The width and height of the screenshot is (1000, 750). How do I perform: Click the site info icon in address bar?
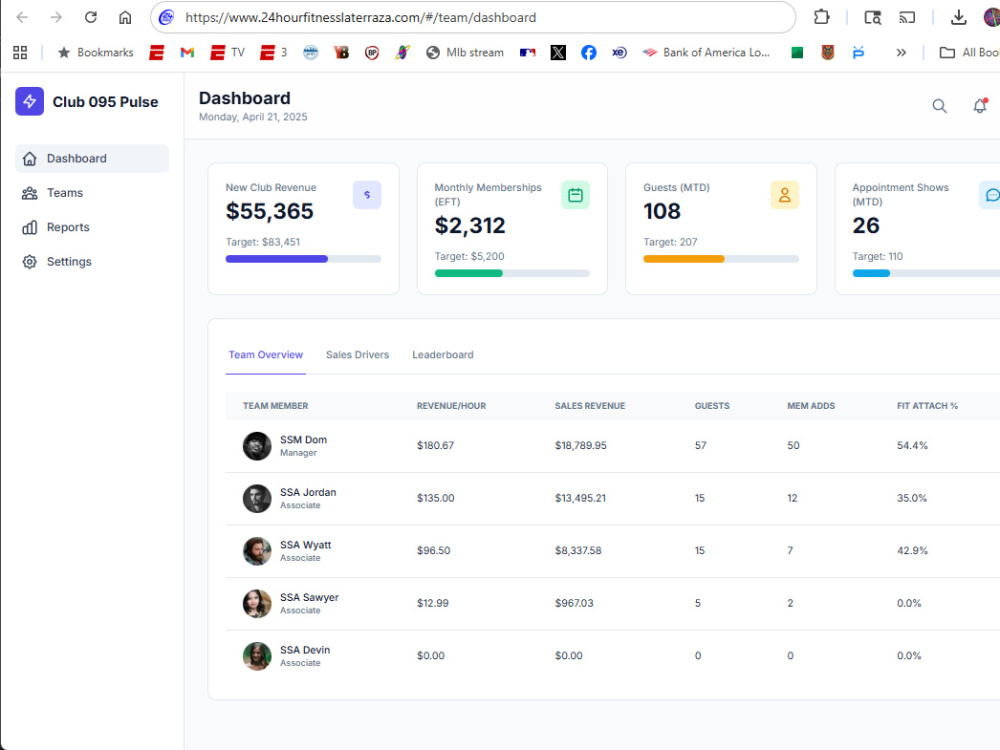pos(166,17)
